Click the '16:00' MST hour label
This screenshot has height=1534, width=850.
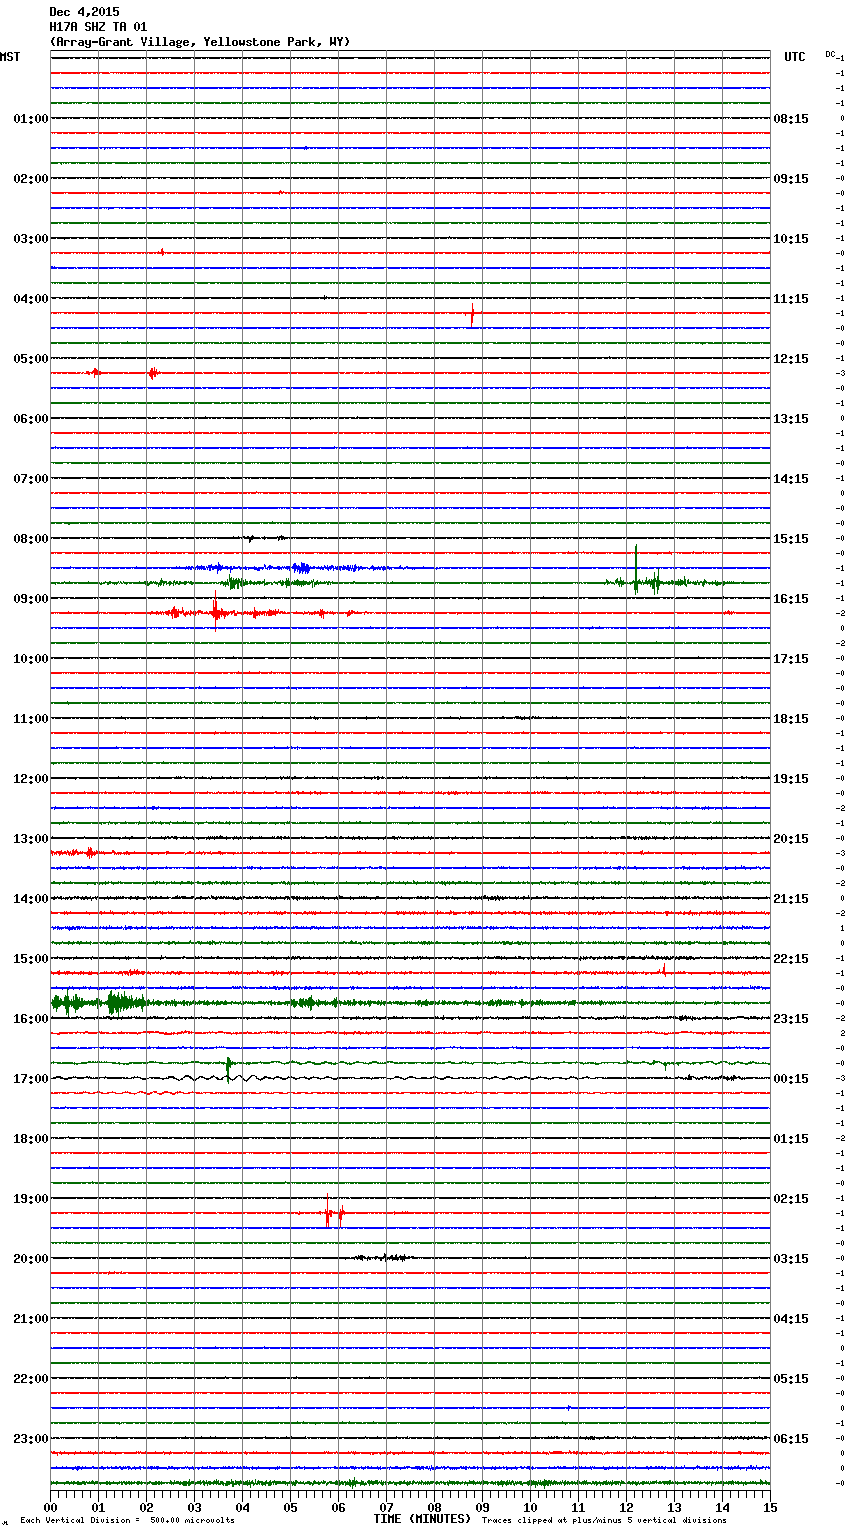tap(31, 1019)
